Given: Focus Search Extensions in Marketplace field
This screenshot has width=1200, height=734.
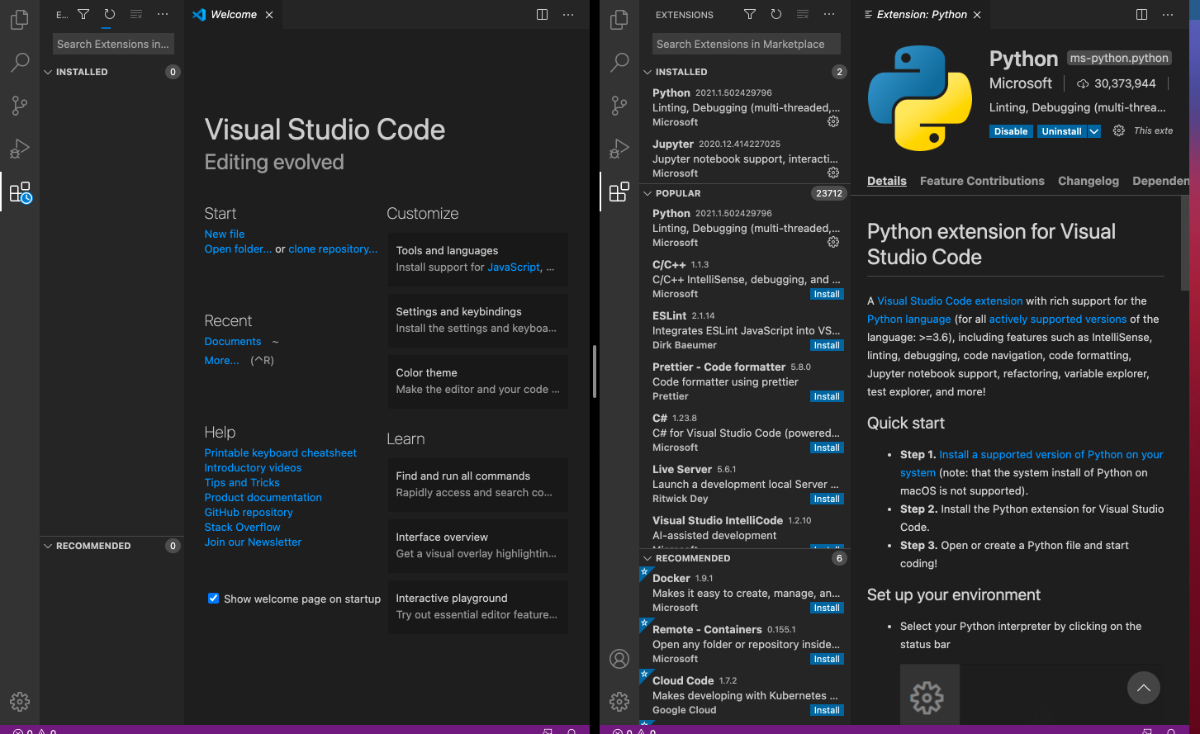Looking at the screenshot, I should 746,44.
